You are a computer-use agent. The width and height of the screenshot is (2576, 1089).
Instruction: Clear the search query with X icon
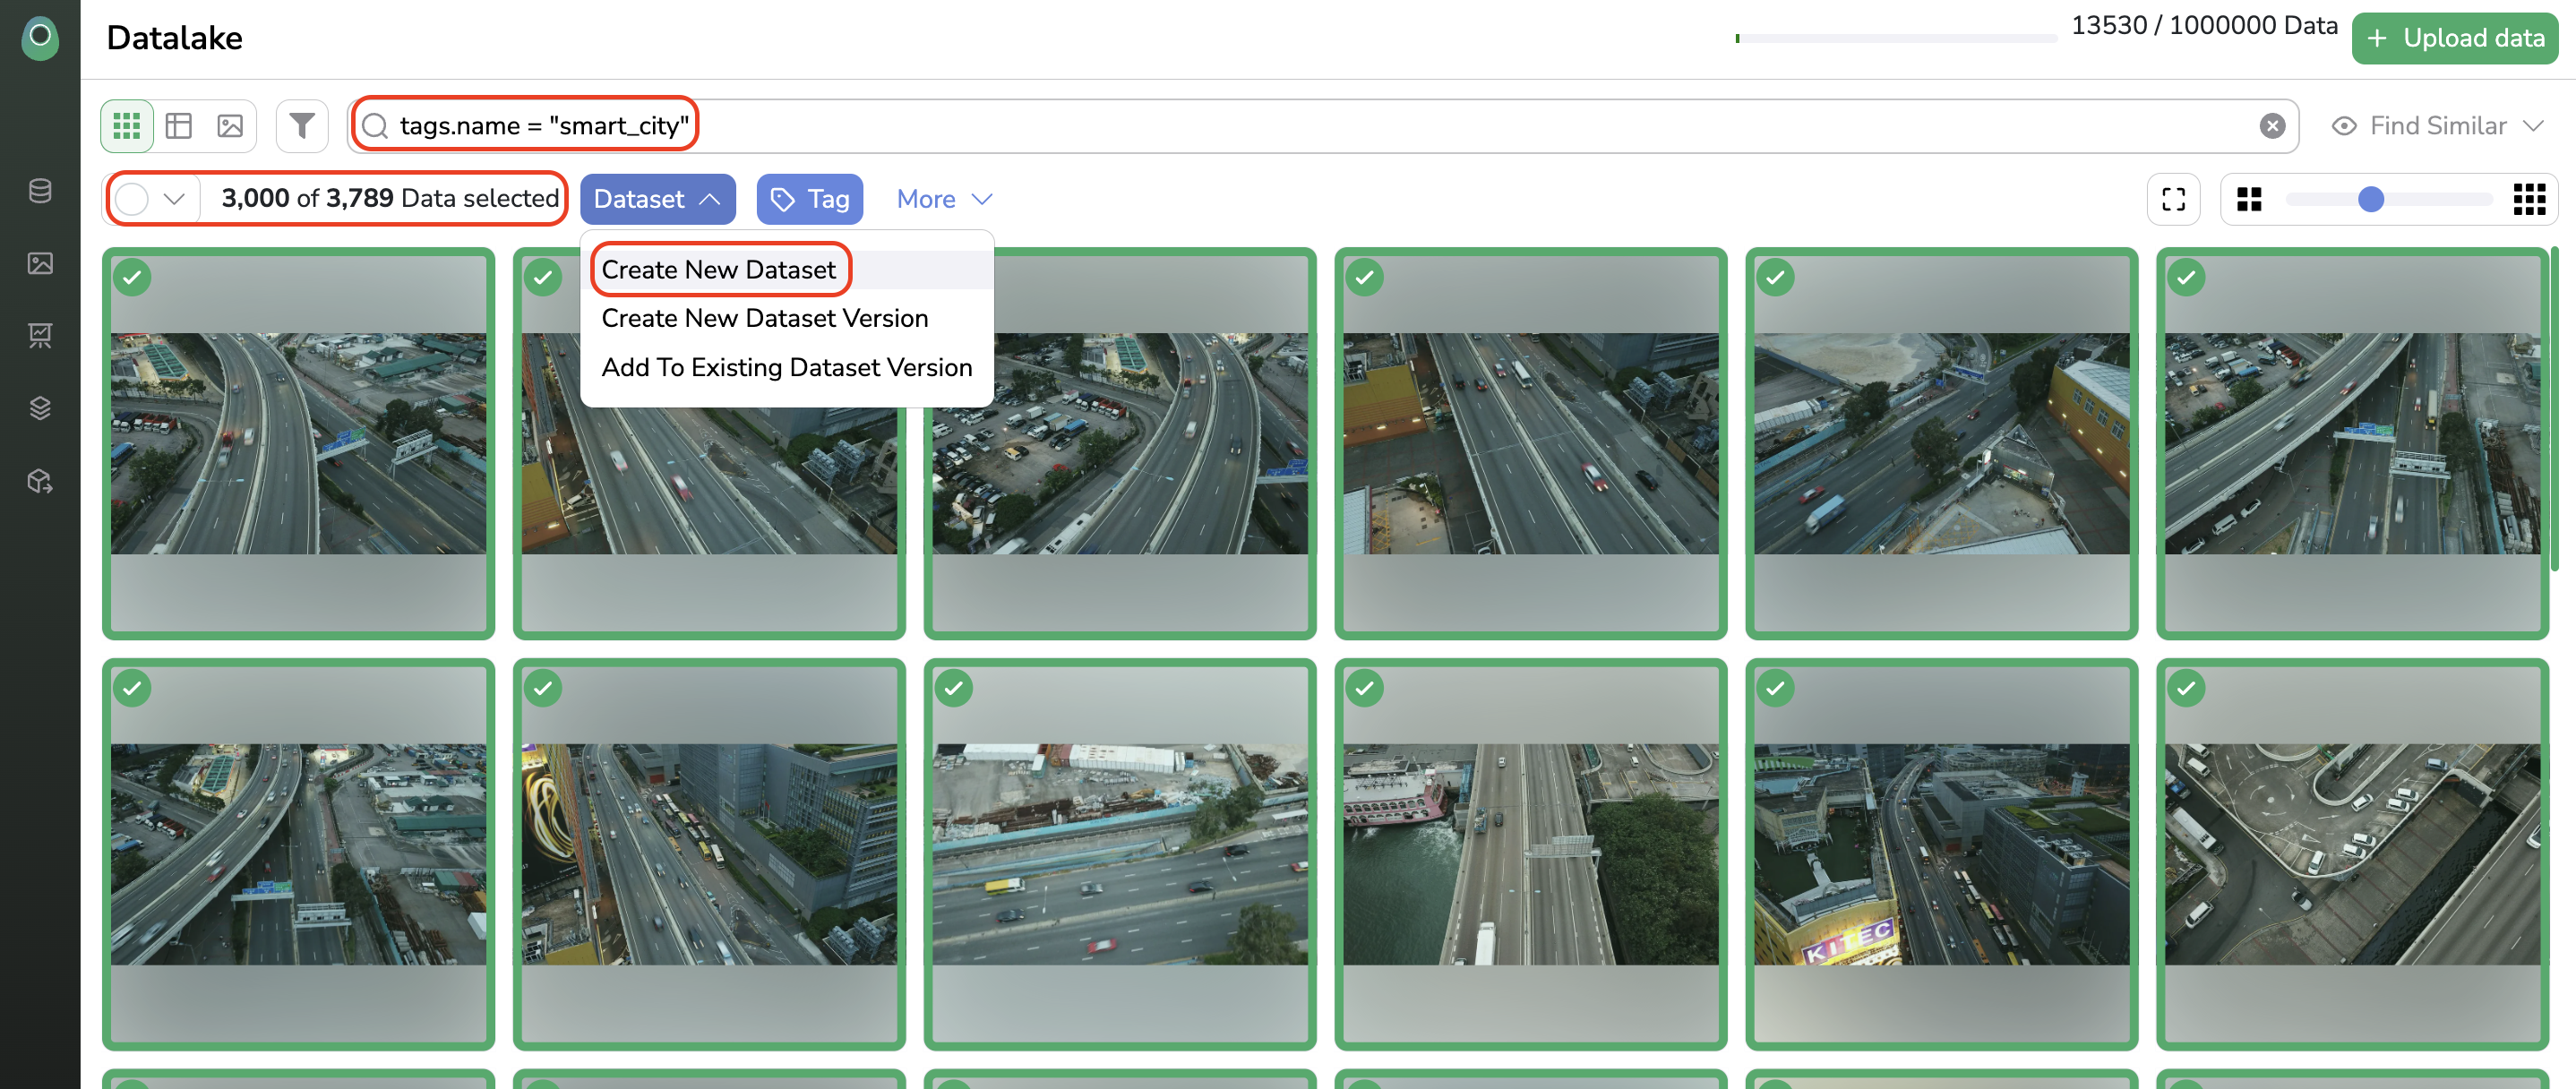(2272, 126)
